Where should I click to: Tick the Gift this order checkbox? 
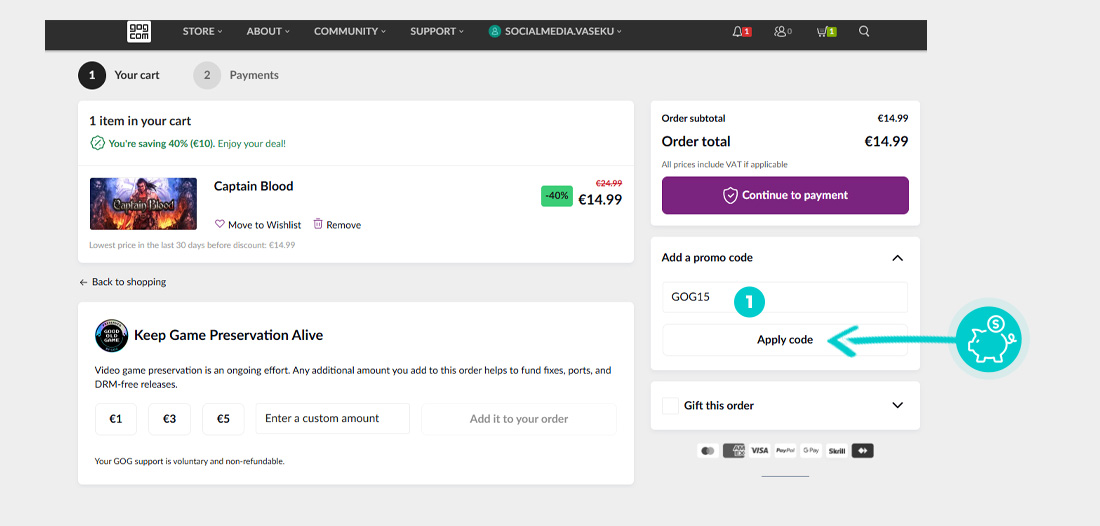pyautogui.click(x=670, y=406)
